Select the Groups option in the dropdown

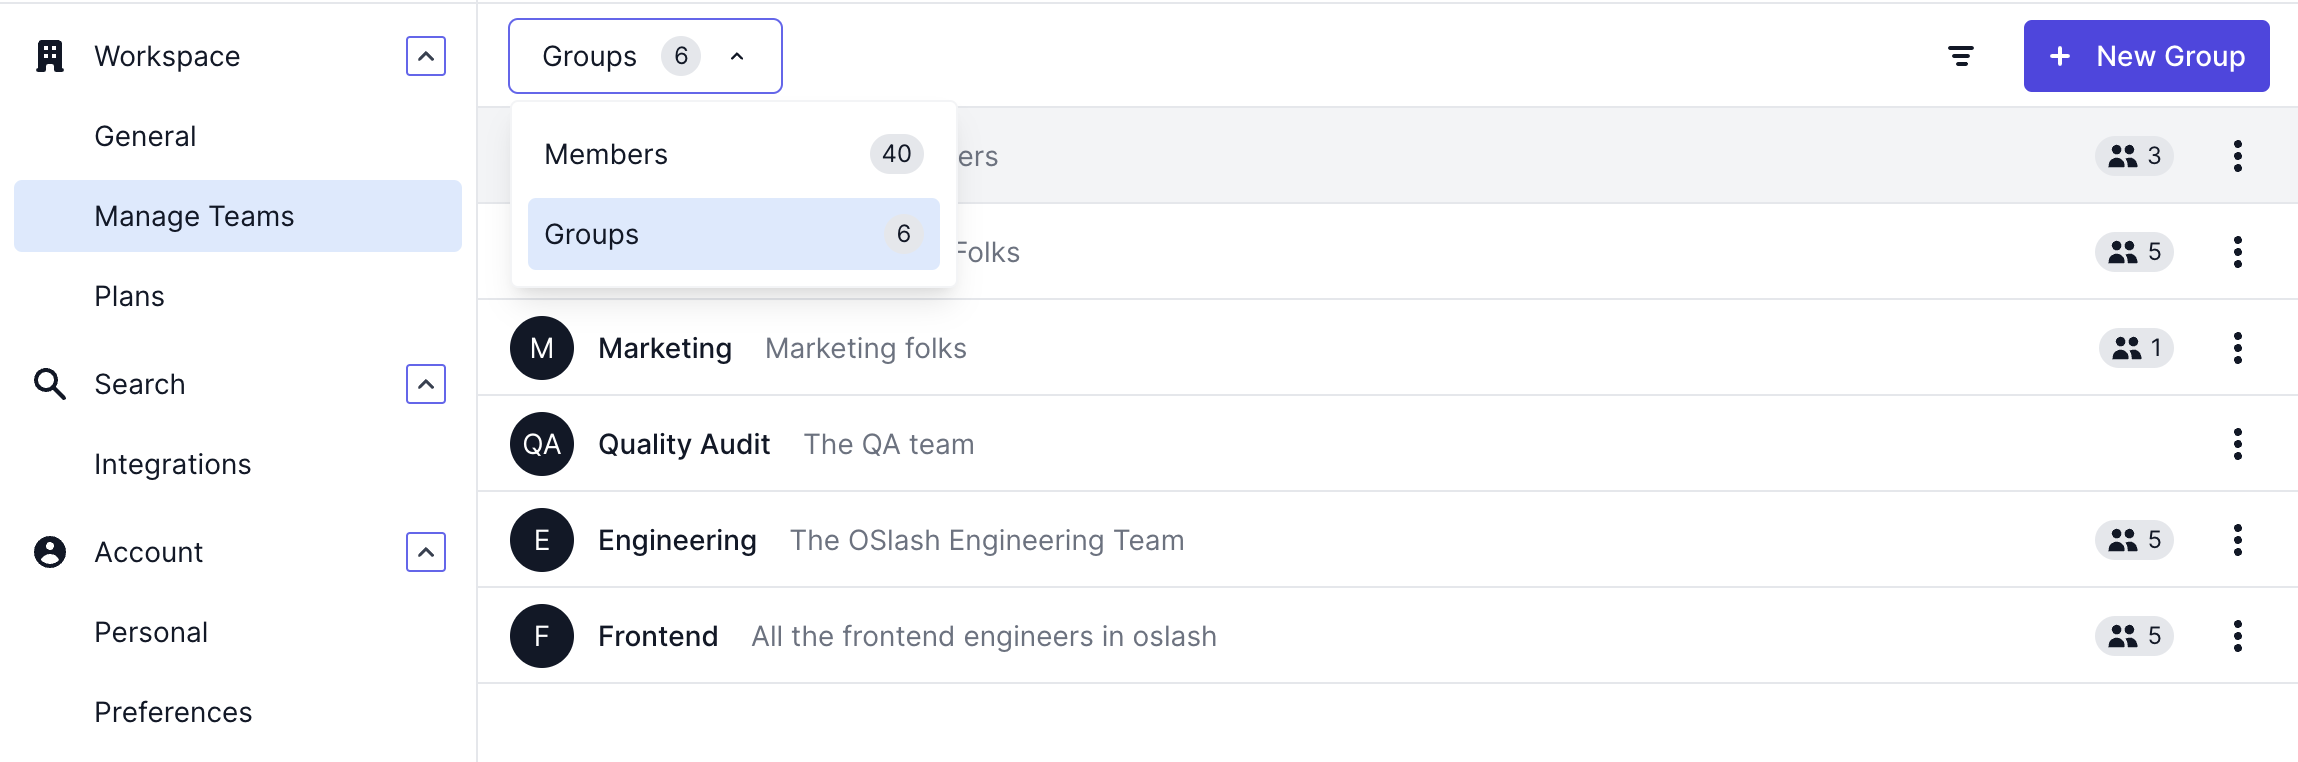coord(733,234)
